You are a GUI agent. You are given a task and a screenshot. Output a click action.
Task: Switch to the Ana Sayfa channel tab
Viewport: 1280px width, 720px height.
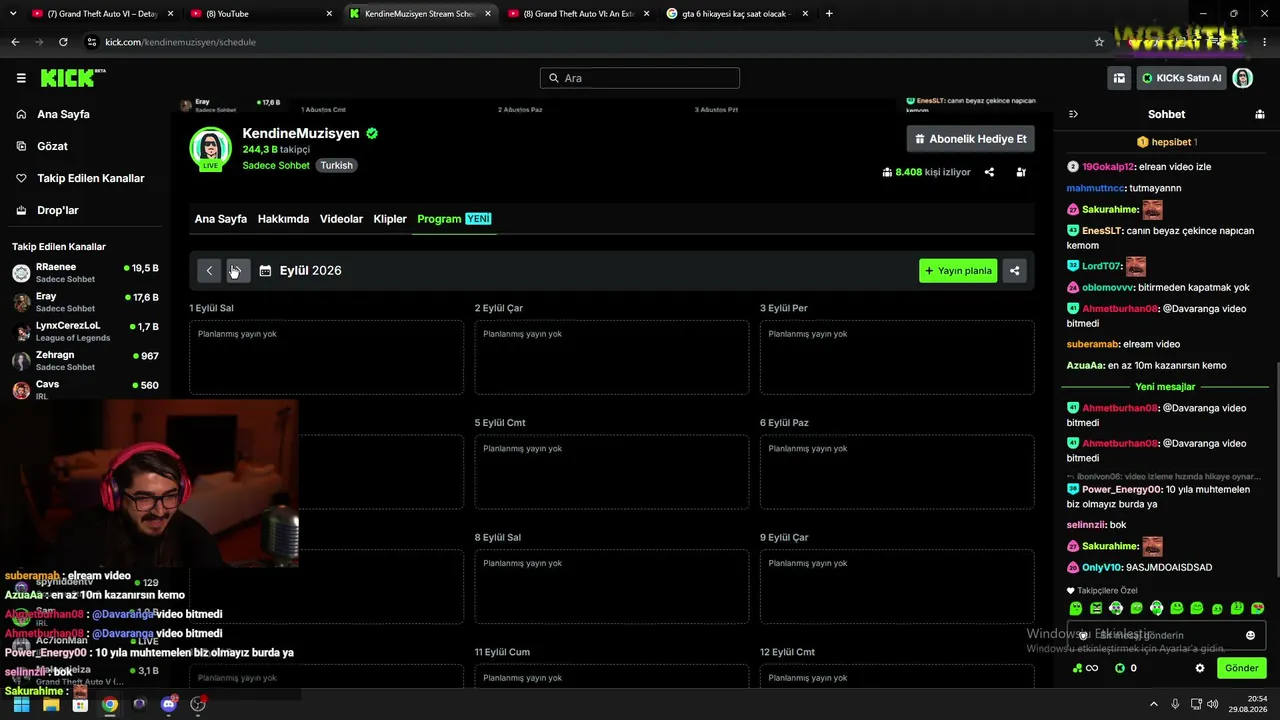pos(221,219)
